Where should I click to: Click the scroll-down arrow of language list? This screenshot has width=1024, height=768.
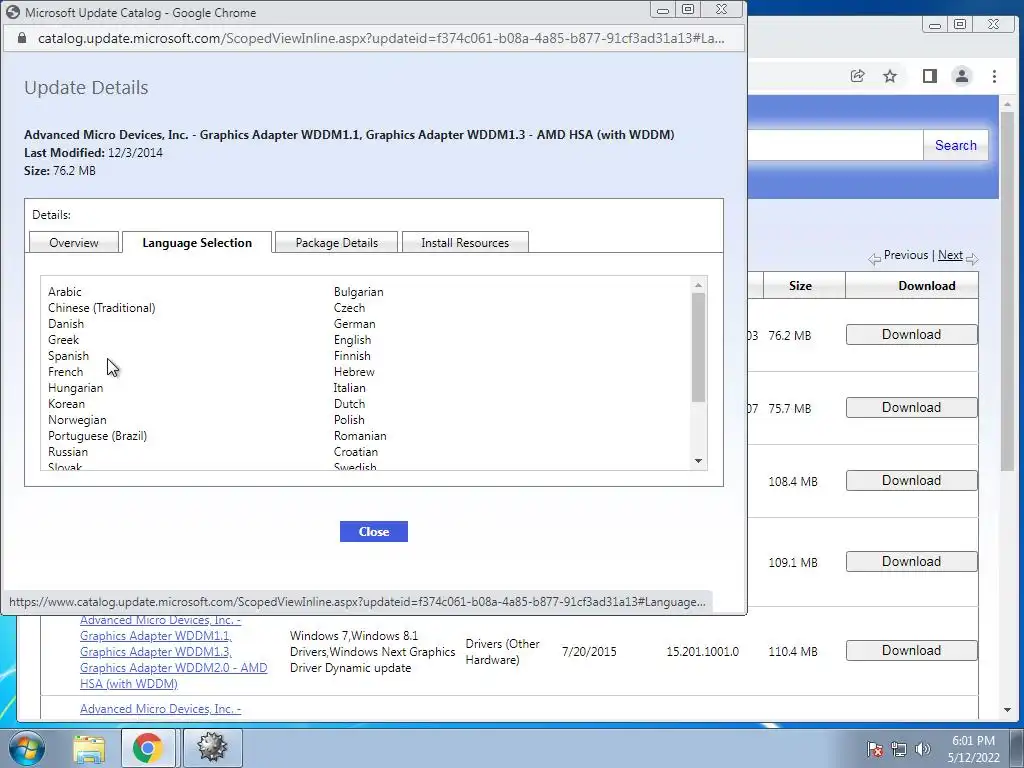[698, 461]
